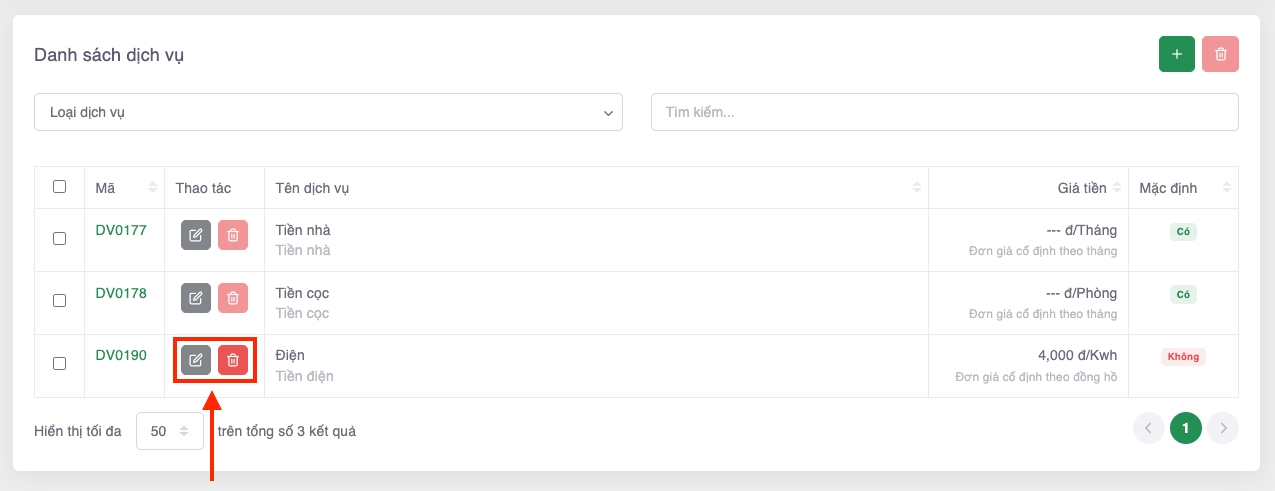Click the next page arrow
1275x491 pixels.
click(x=1222, y=428)
